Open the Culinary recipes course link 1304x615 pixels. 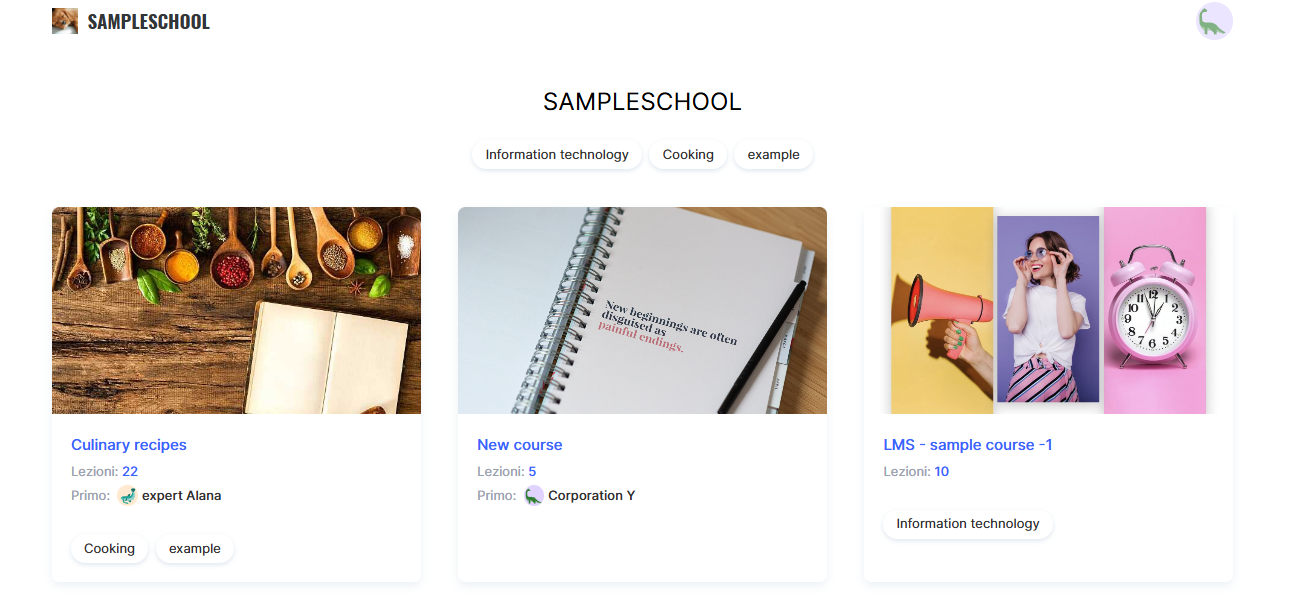129,445
